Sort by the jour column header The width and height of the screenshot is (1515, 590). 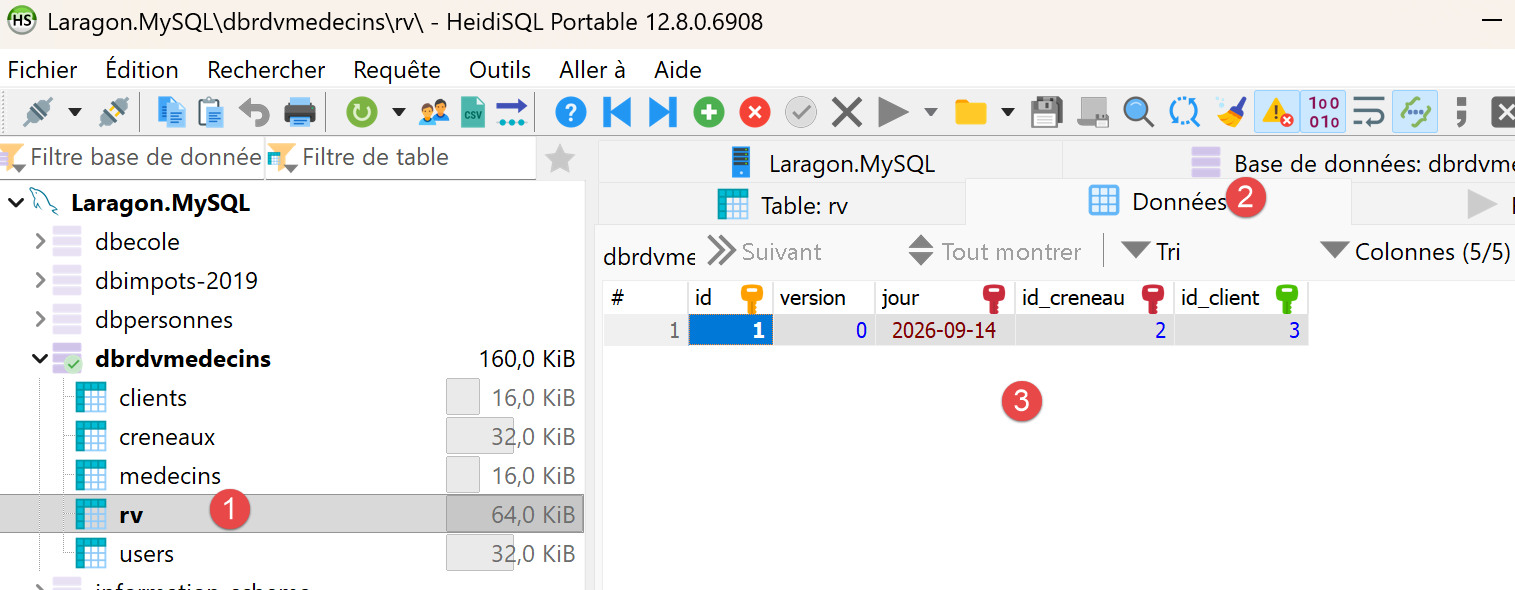pyautogui.click(x=943, y=297)
